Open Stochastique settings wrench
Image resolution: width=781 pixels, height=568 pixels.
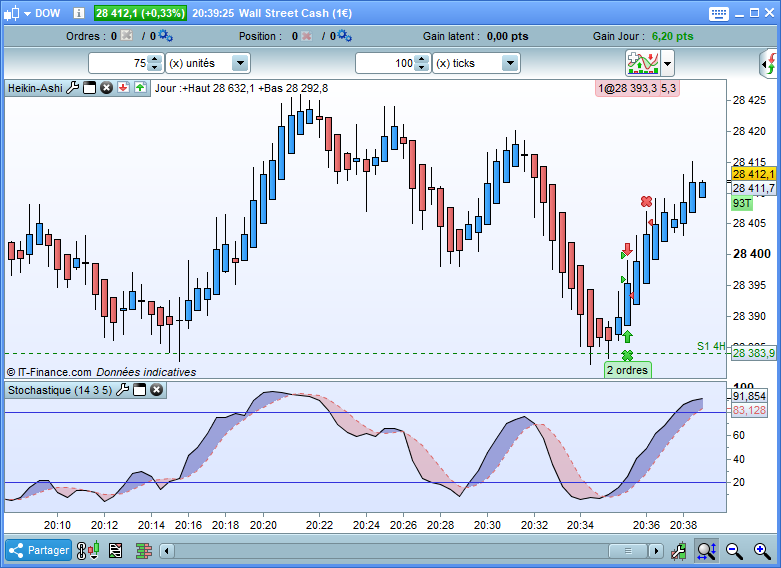click(123, 390)
